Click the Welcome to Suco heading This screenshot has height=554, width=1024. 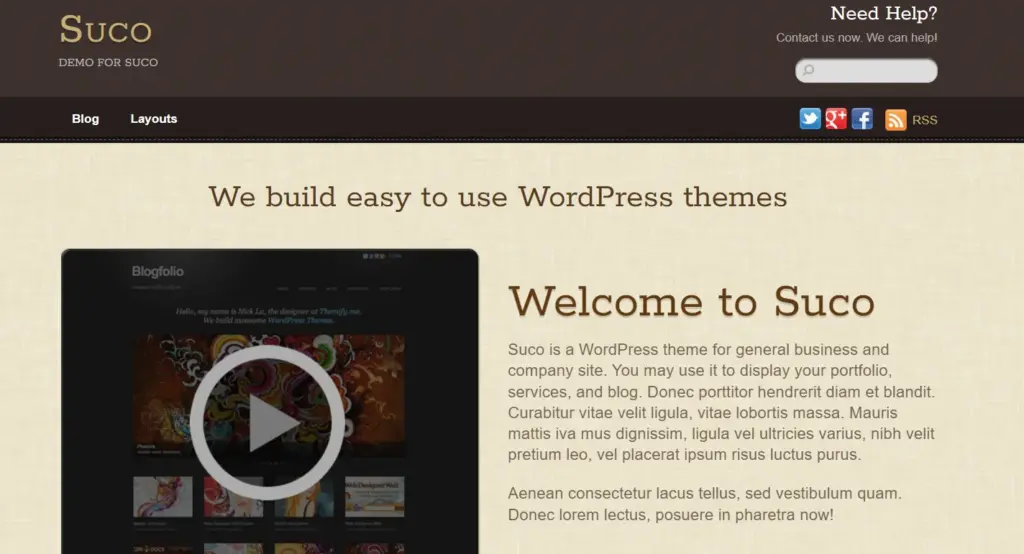[x=692, y=302]
